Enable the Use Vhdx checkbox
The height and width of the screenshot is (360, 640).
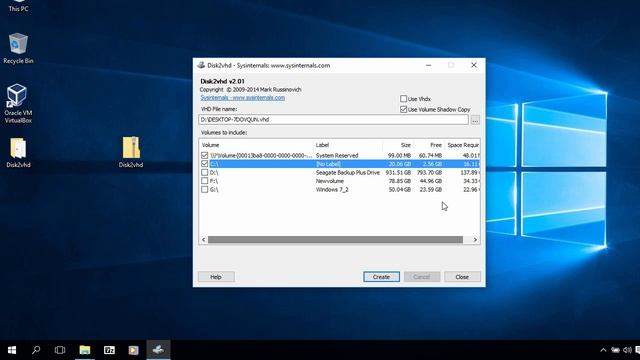pos(404,99)
